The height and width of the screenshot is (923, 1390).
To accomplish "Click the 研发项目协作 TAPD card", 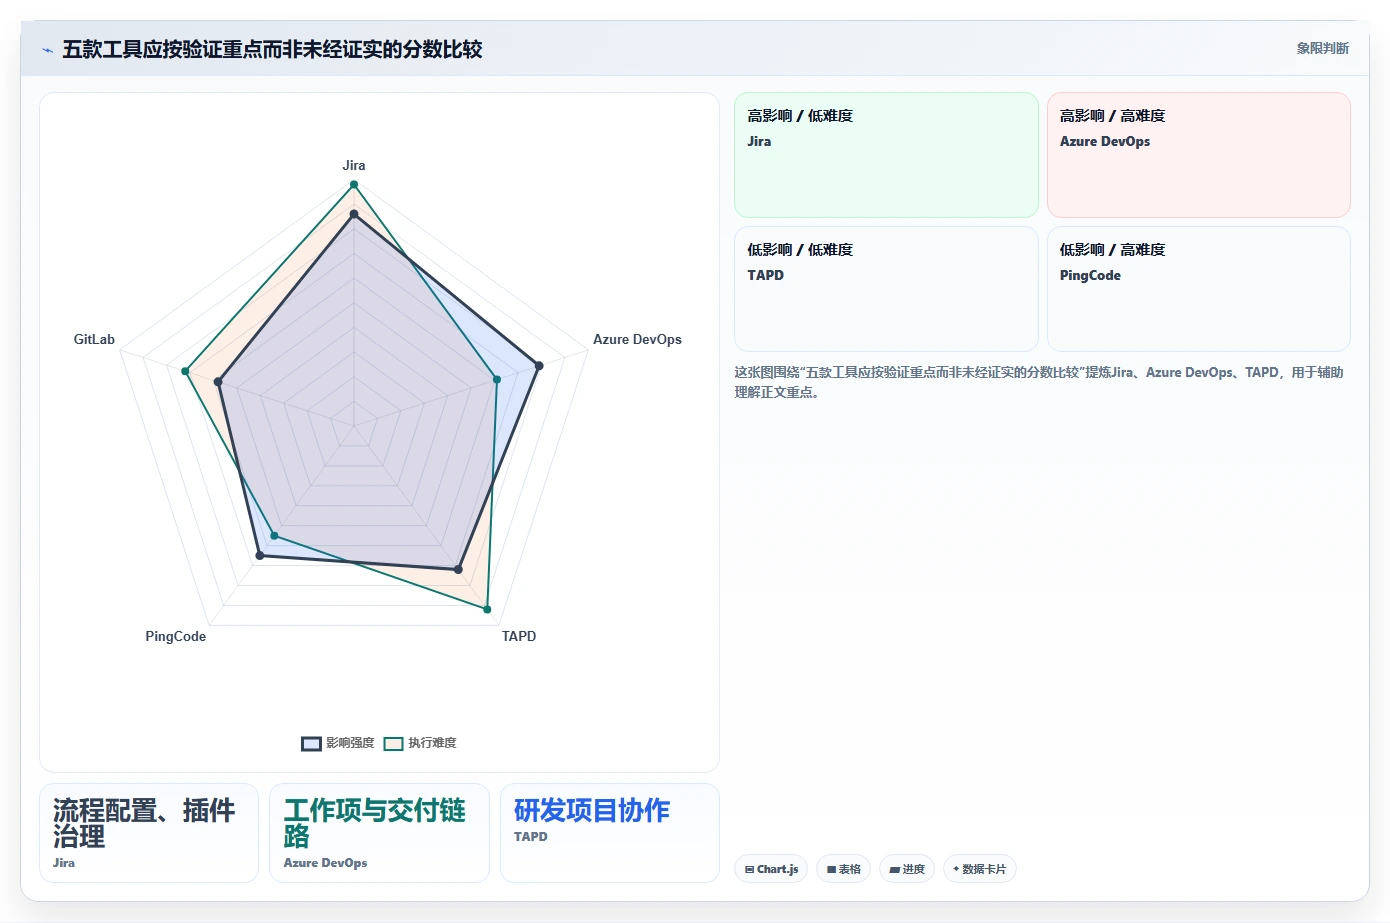I will [610, 833].
